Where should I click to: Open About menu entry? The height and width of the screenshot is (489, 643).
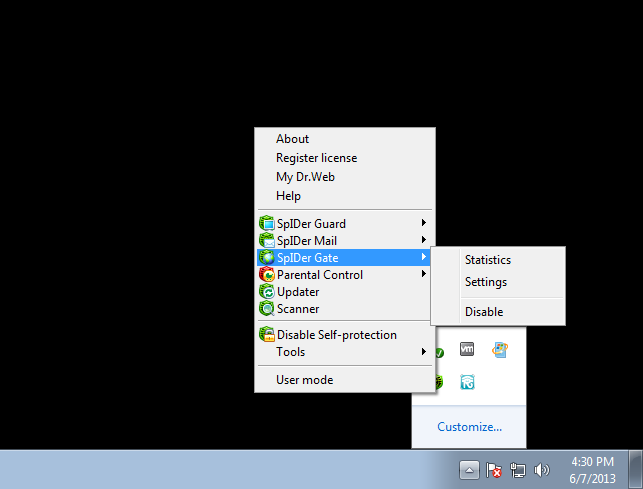click(x=292, y=139)
